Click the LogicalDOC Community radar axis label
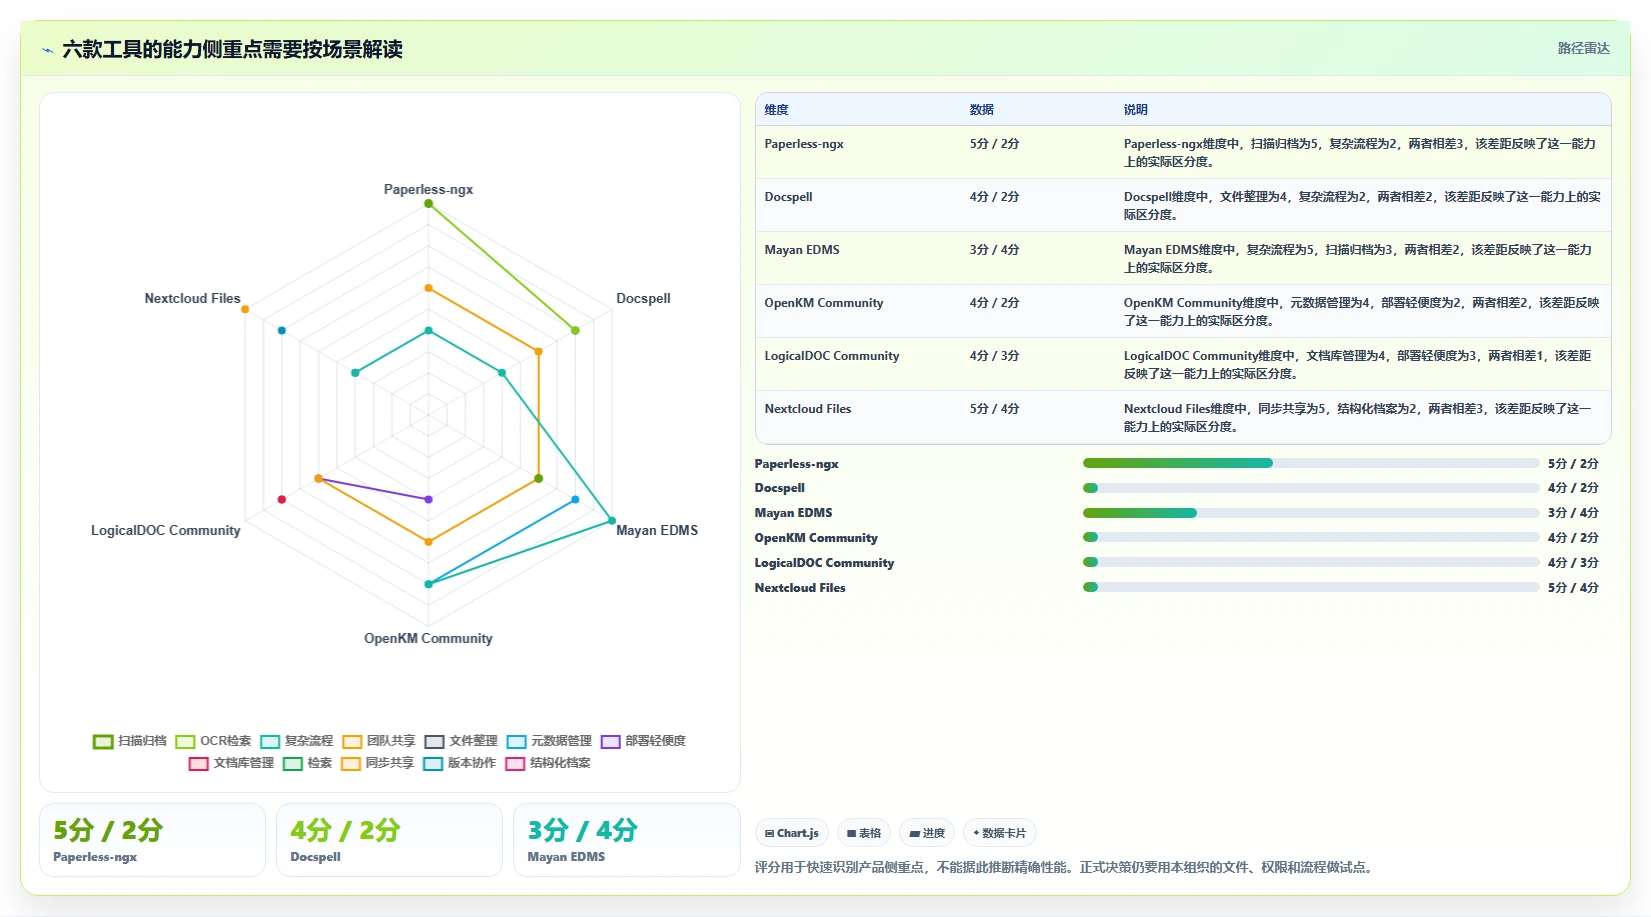1651x917 pixels. click(x=166, y=531)
